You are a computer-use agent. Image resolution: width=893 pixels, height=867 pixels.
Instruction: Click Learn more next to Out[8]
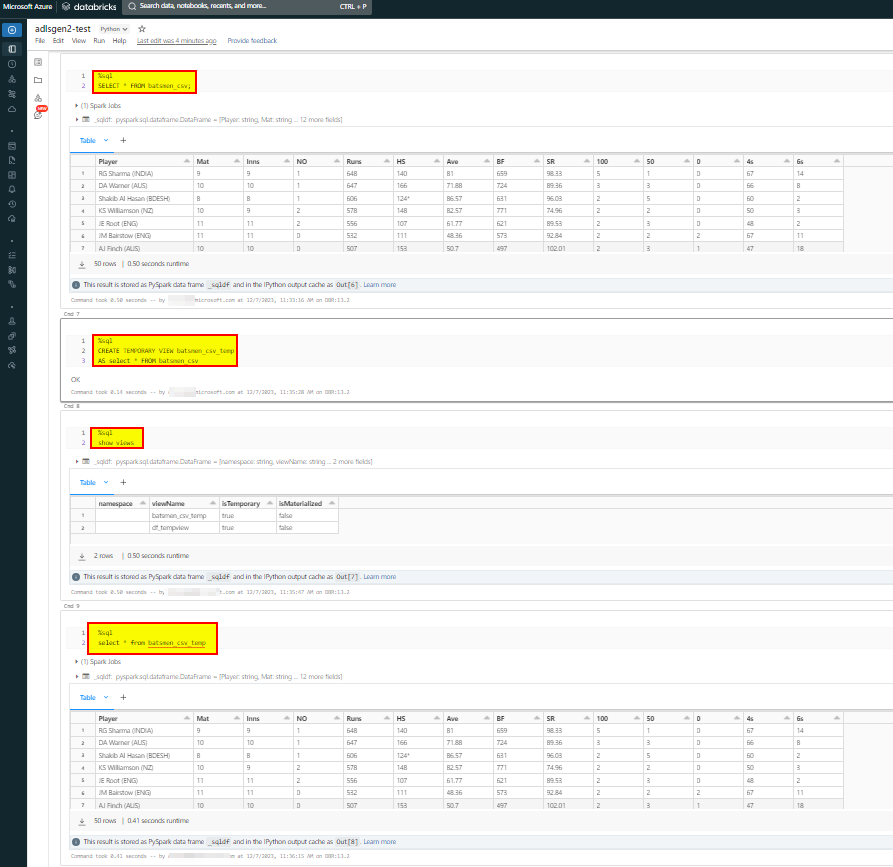point(380,842)
